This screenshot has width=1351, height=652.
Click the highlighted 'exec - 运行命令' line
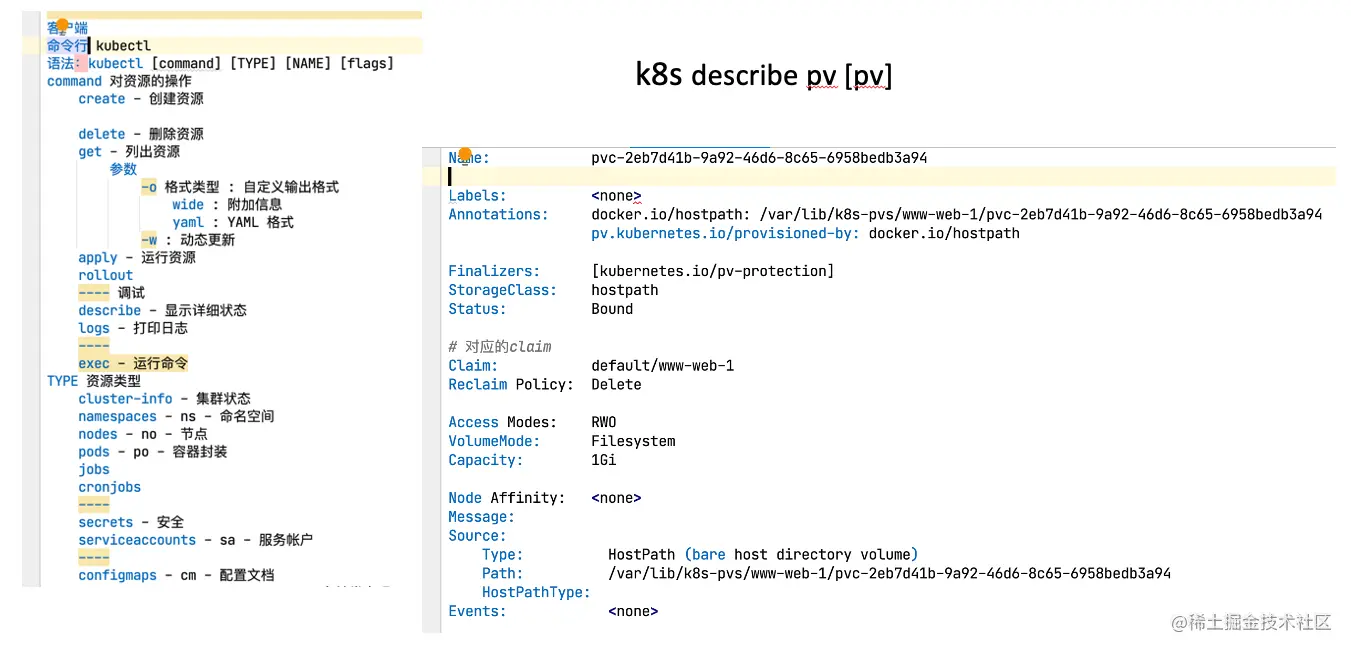tap(133, 363)
